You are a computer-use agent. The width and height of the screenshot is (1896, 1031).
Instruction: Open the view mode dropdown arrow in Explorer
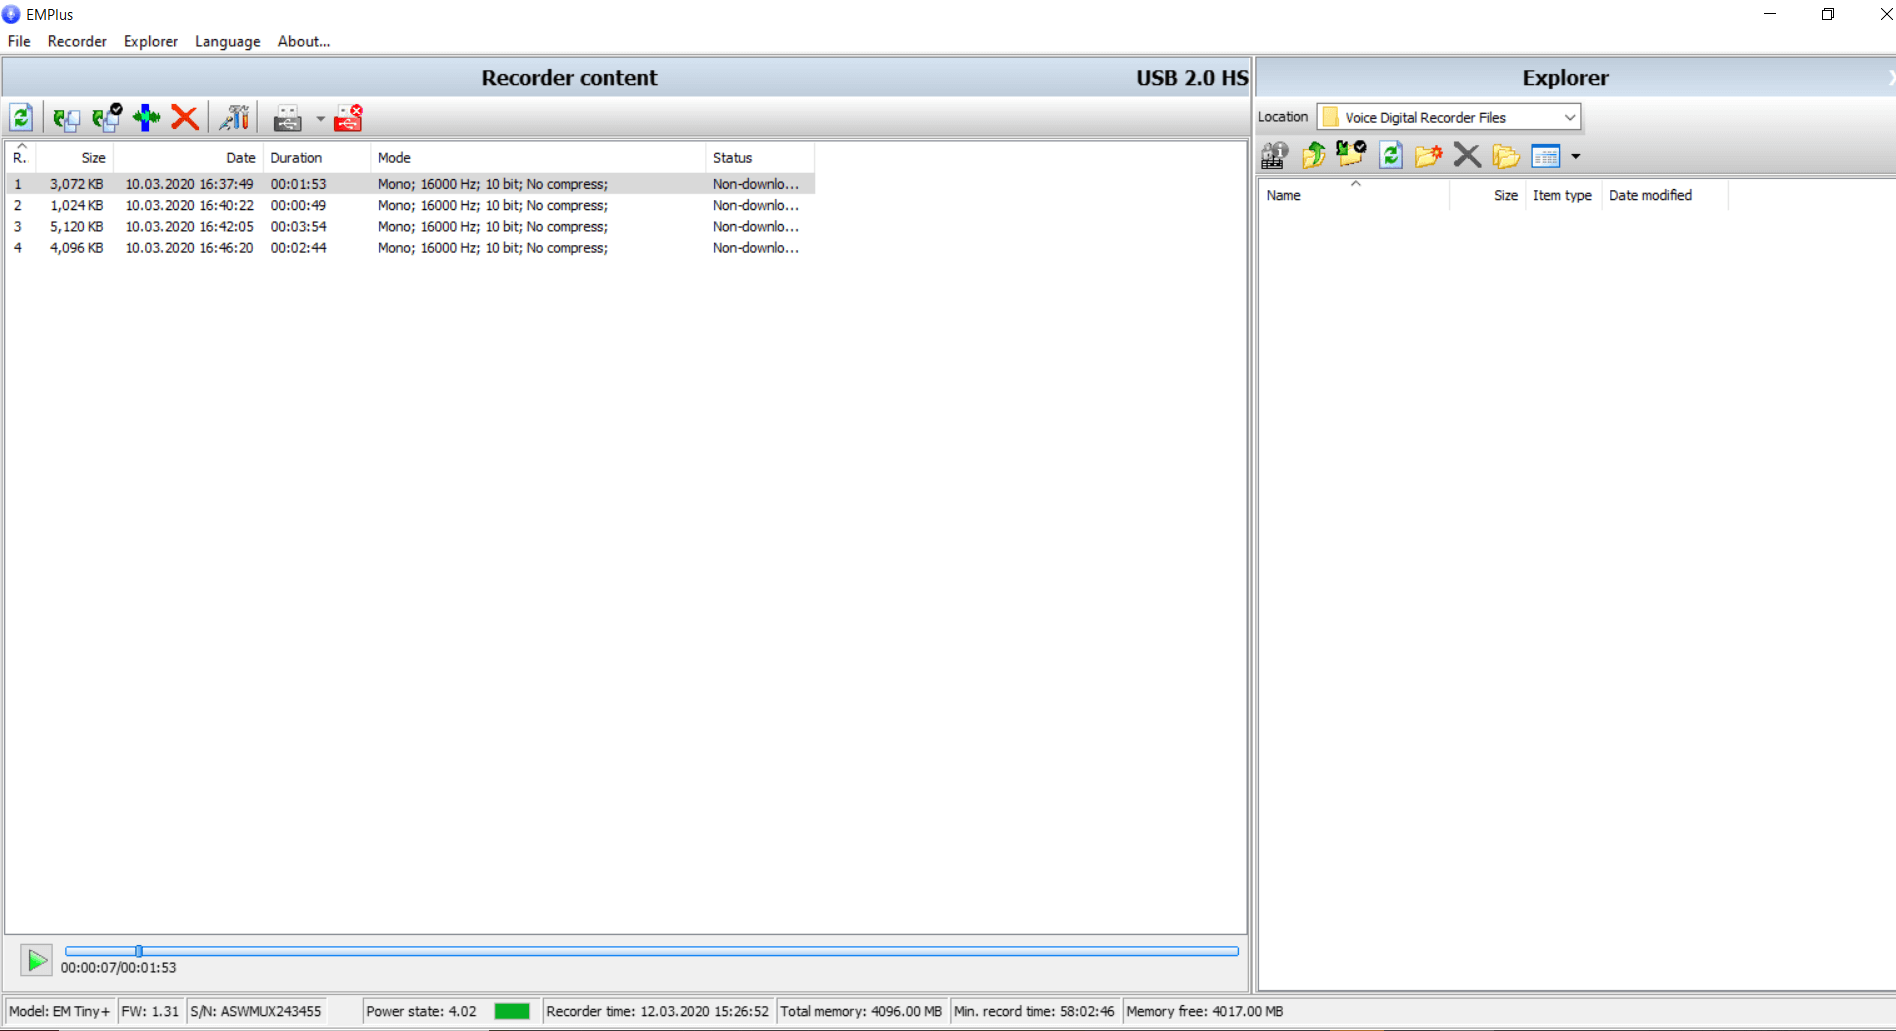(x=1576, y=157)
